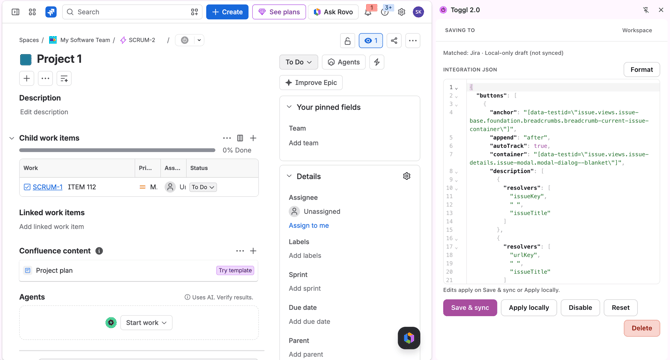This screenshot has width=670, height=360.
Task: Click Save & sync button
Action: [470, 307]
